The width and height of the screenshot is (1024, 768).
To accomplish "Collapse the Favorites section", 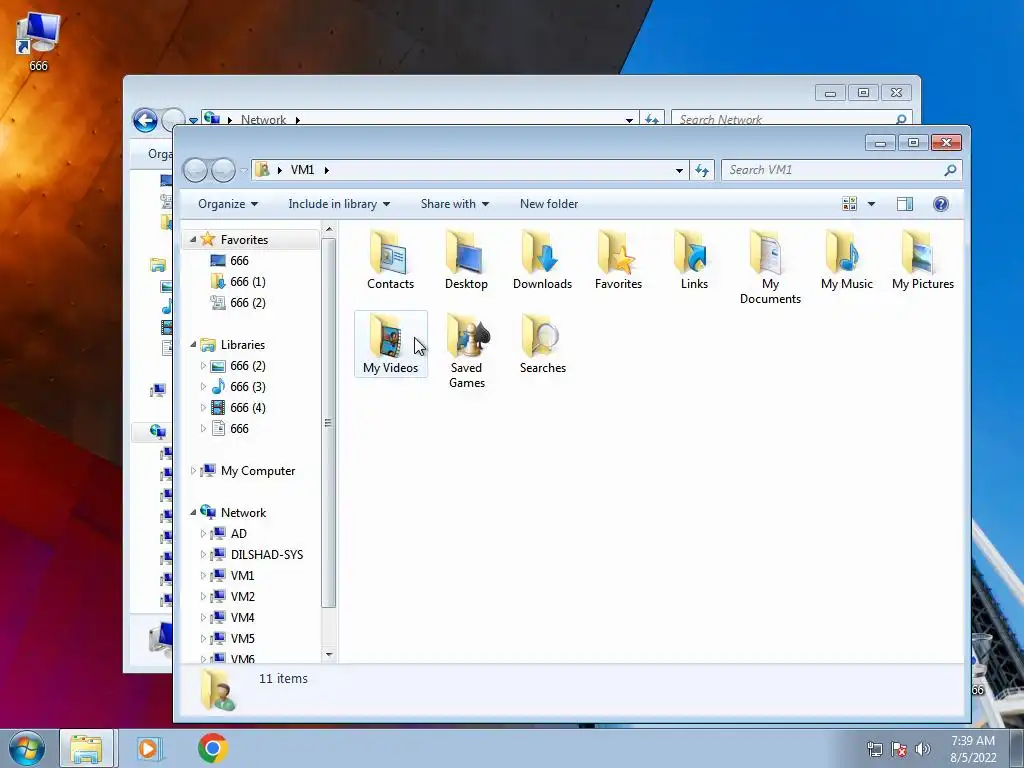I will [x=193, y=240].
